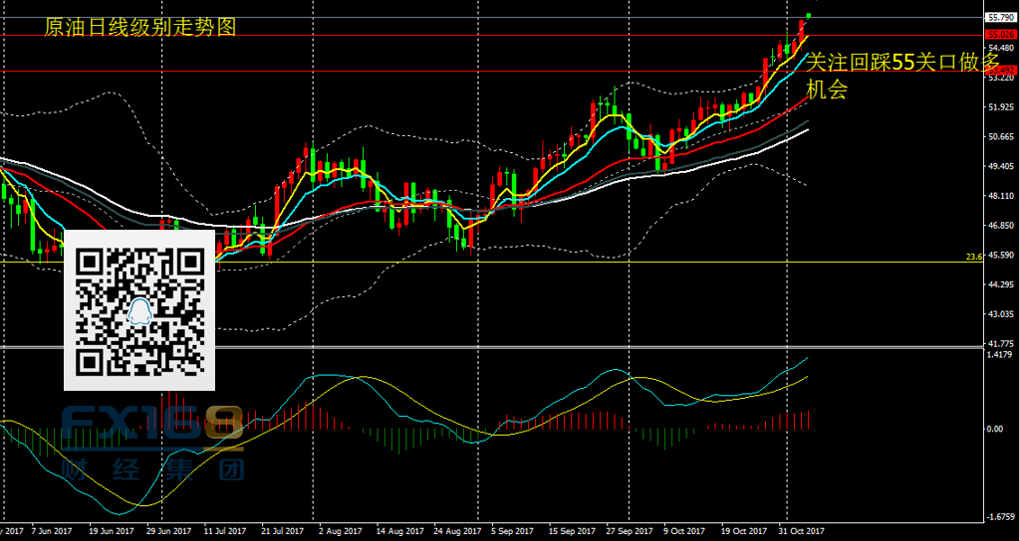Click the 财经集团 text under the logo
The image size is (1020, 541).
tap(152, 468)
